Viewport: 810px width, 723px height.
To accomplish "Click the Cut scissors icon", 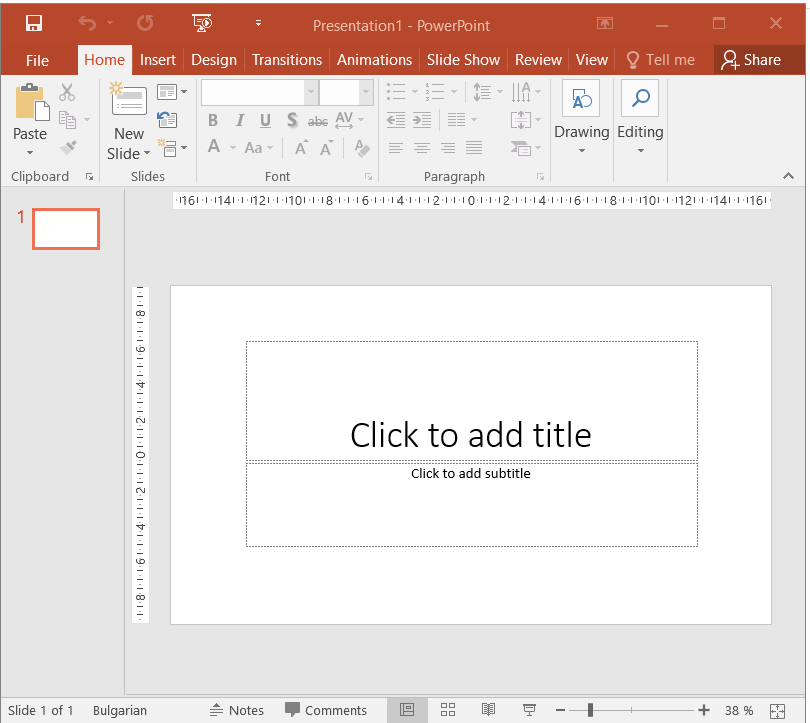I will tap(67, 93).
